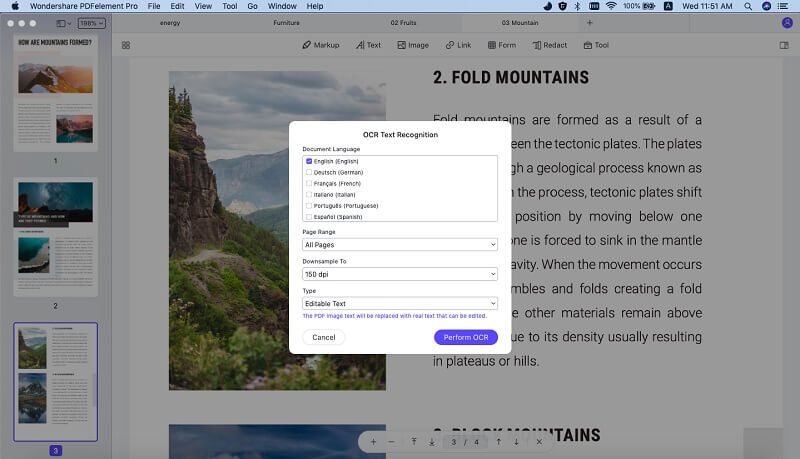Open the View menu
This screenshot has height=459, width=800.
(x=203, y=6)
